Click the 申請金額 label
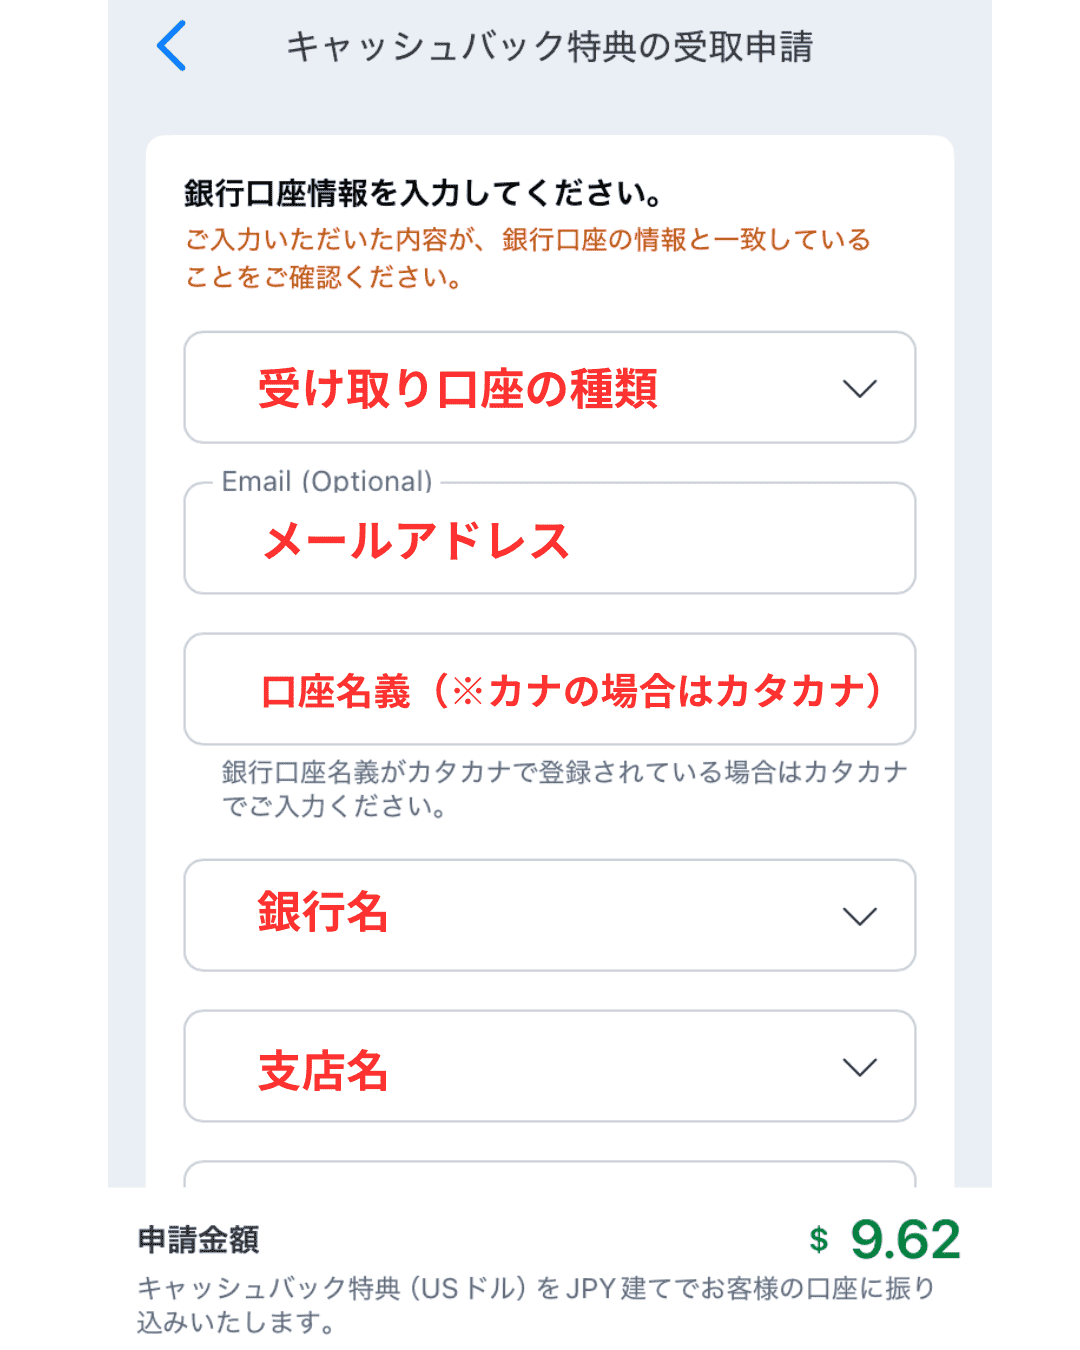The width and height of the screenshot is (1080, 1350). 198,1240
